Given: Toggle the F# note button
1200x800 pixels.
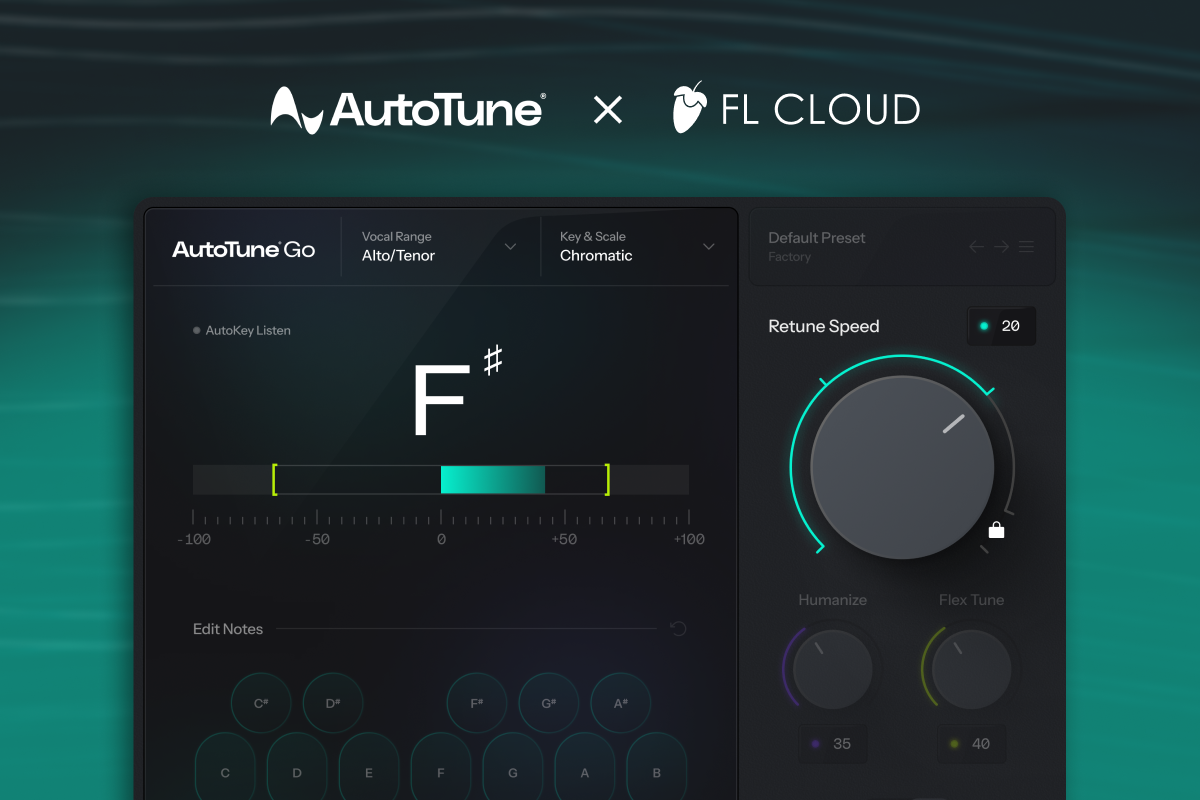Looking at the screenshot, I should pos(477,703).
